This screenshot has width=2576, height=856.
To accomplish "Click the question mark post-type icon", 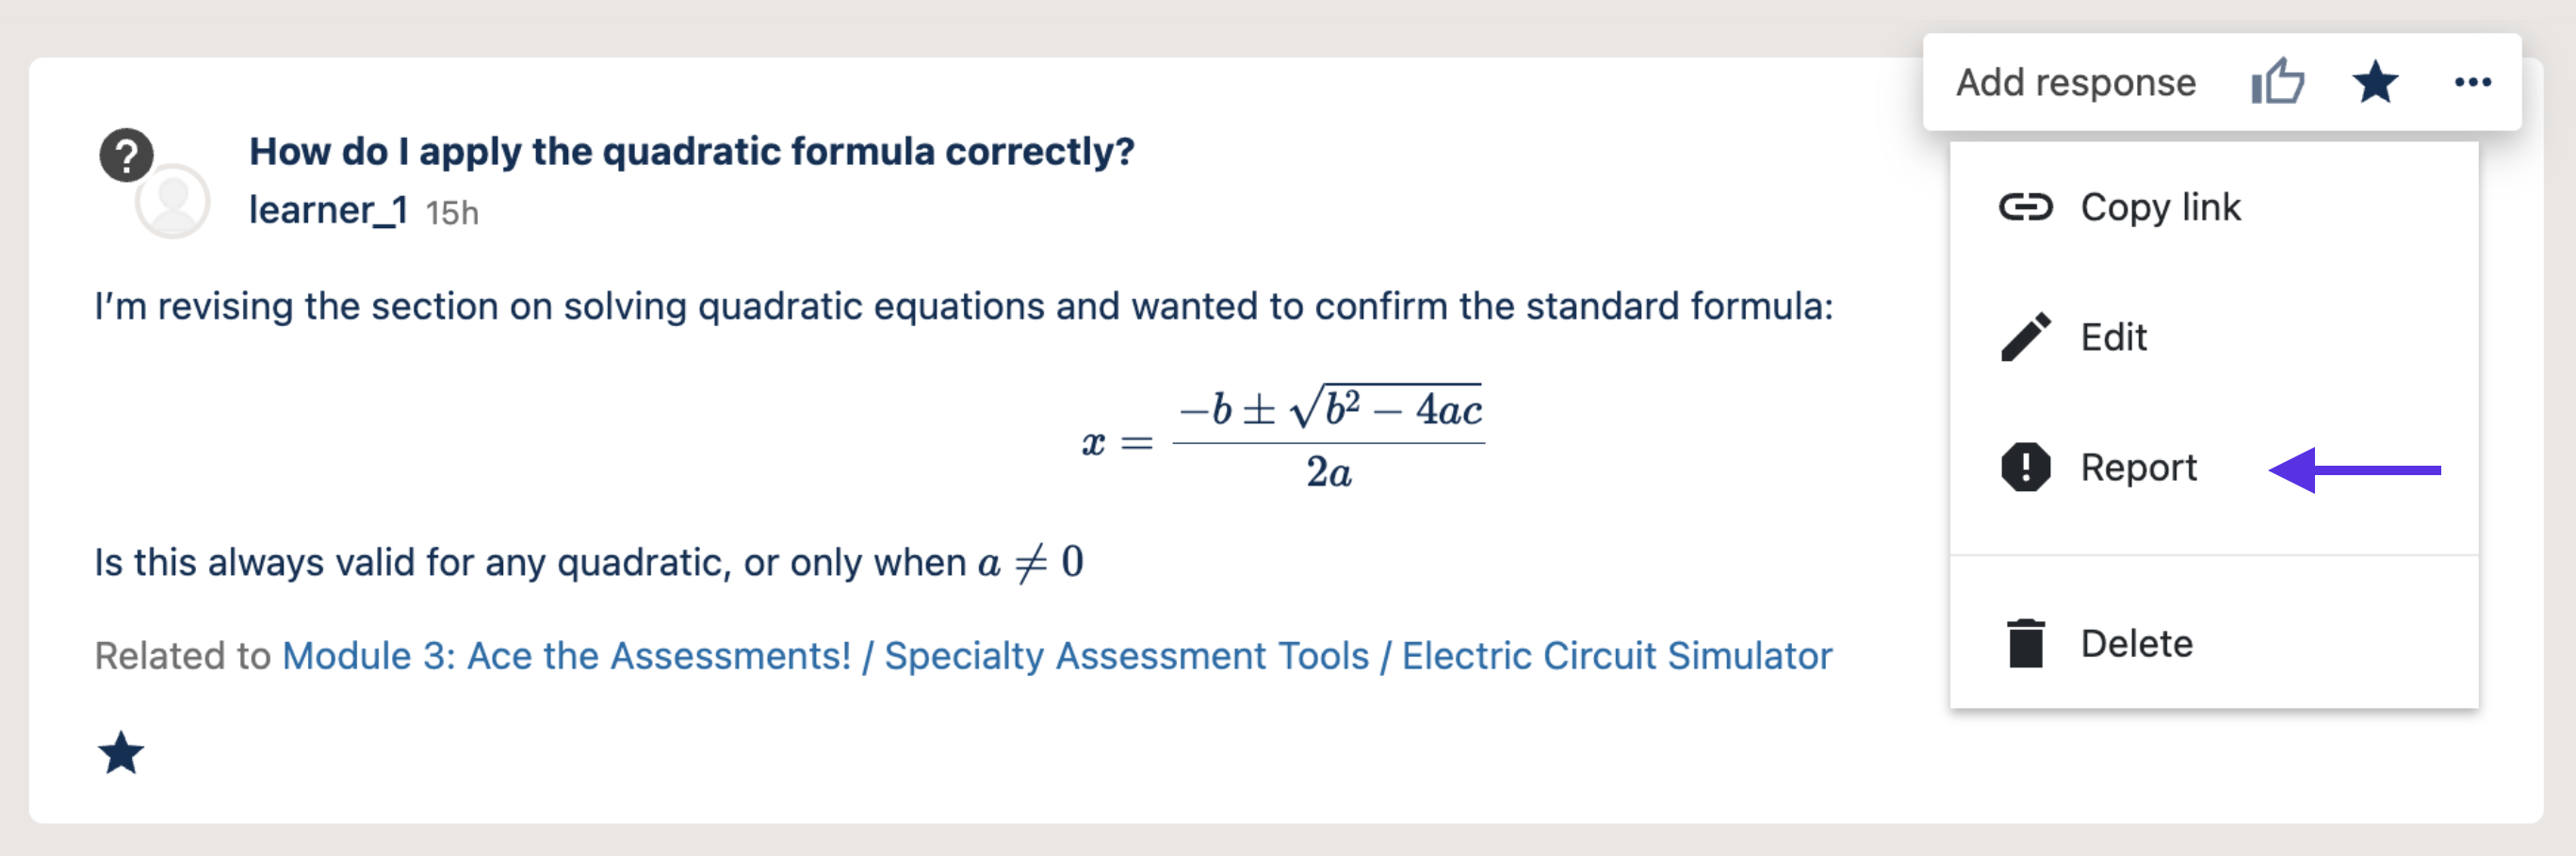I will [x=126, y=155].
